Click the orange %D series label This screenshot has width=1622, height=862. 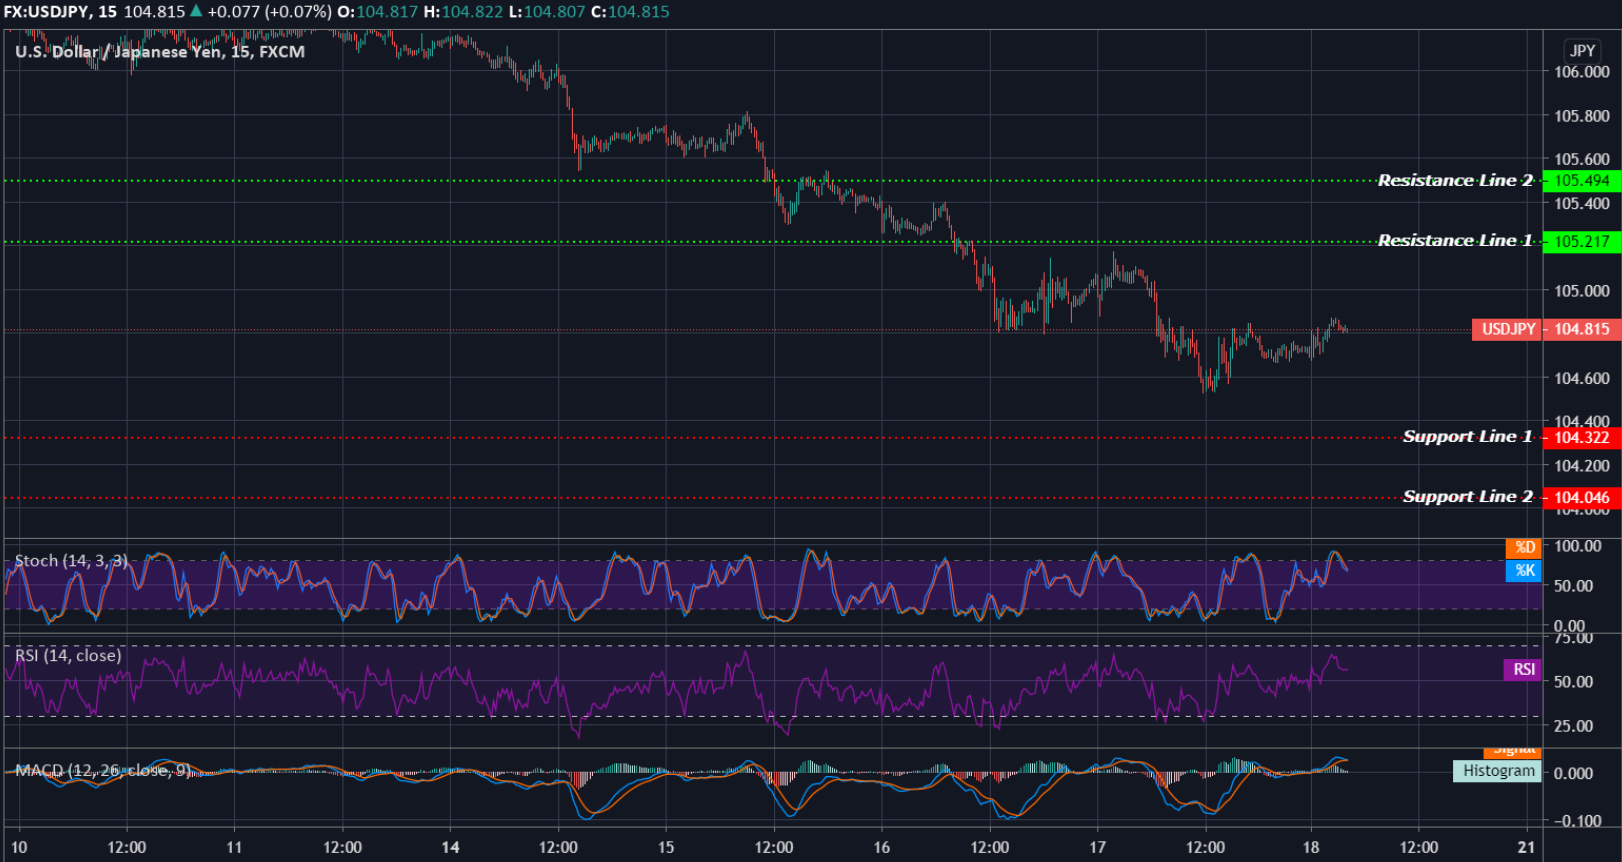tap(1524, 547)
